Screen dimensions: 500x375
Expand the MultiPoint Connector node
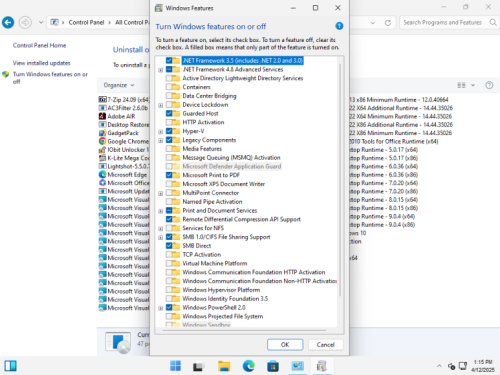pyautogui.click(x=161, y=193)
